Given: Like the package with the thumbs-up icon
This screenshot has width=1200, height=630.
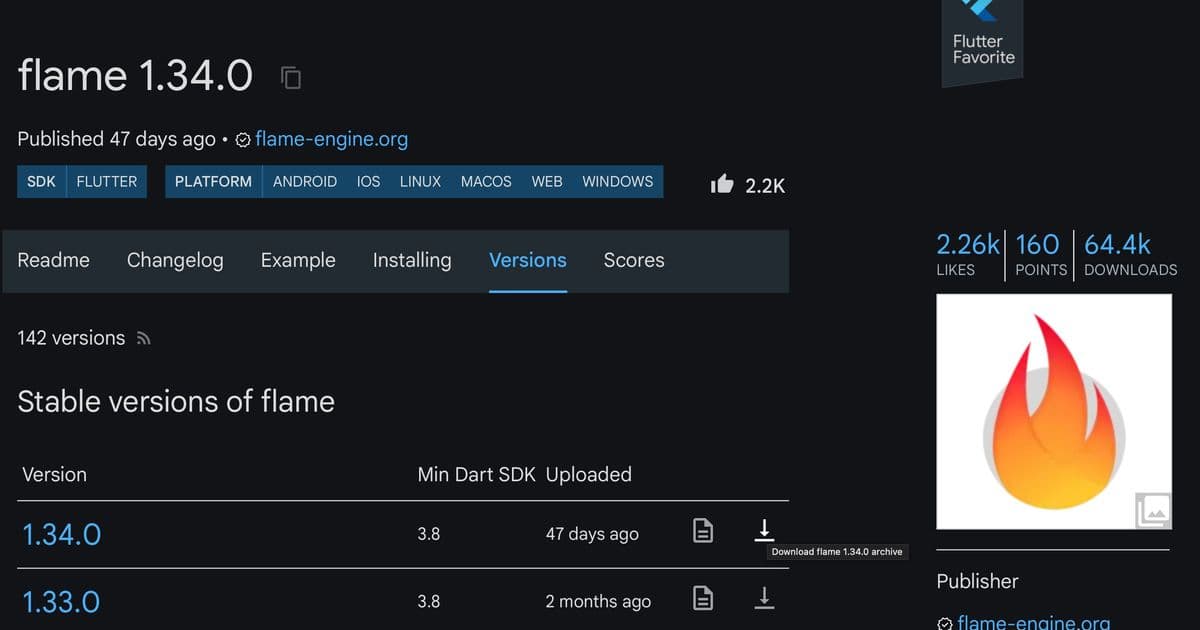Looking at the screenshot, I should pyautogui.click(x=720, y=184).
